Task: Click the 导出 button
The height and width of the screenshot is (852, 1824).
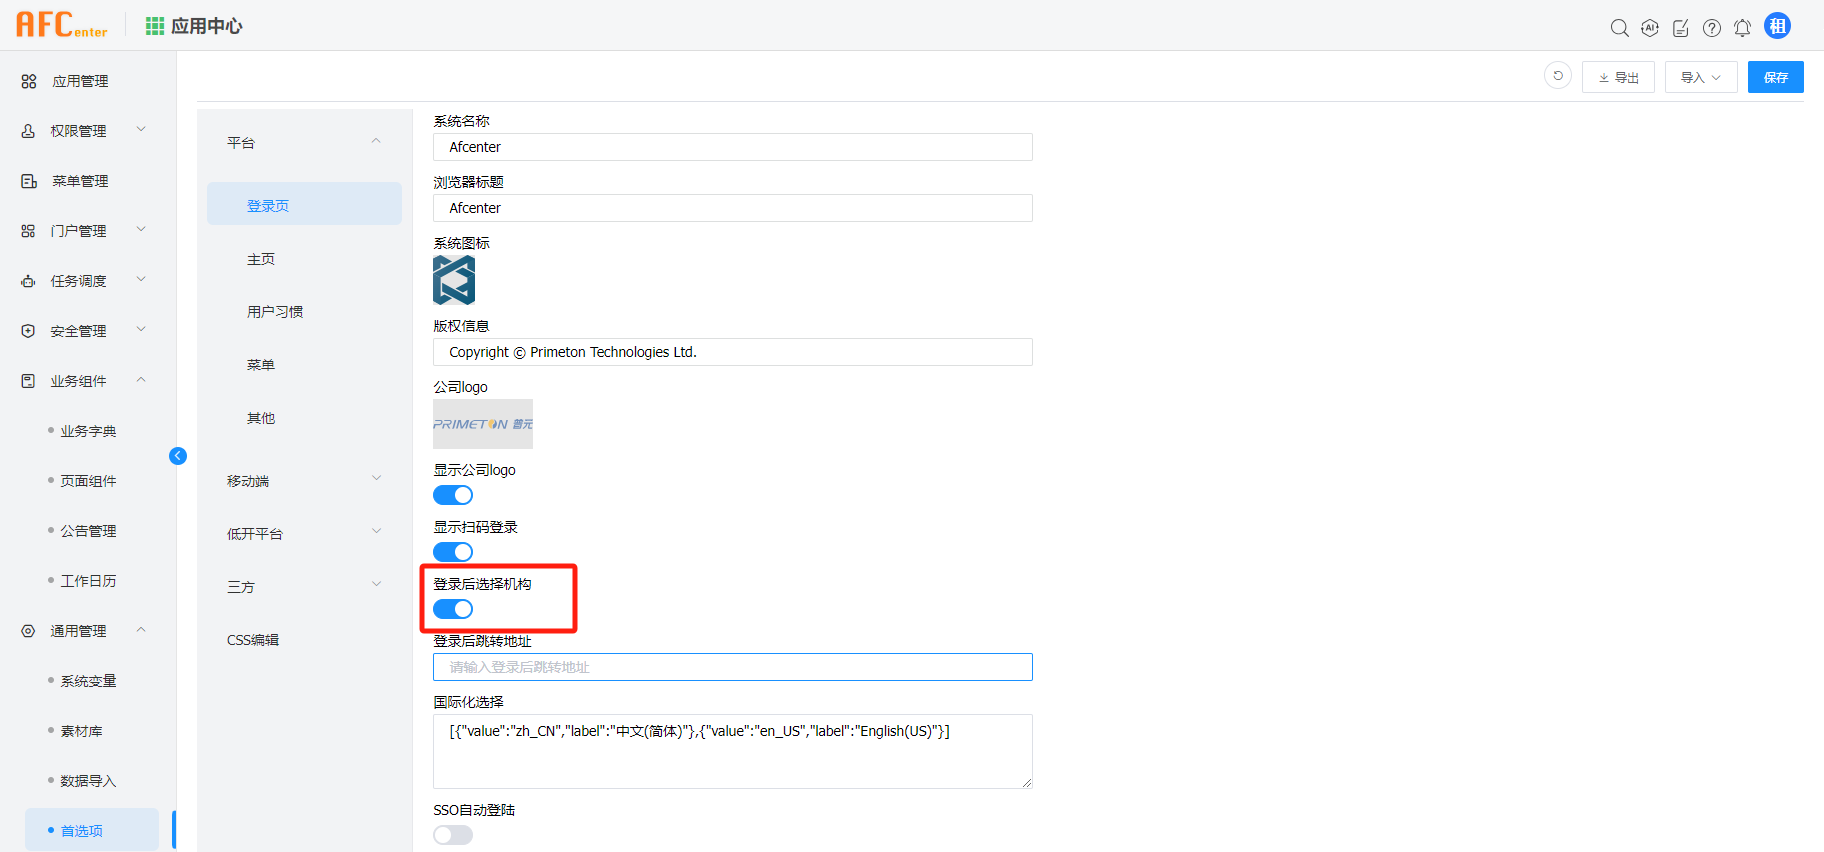Action: pyautogui.click(x=1618, y=77)
